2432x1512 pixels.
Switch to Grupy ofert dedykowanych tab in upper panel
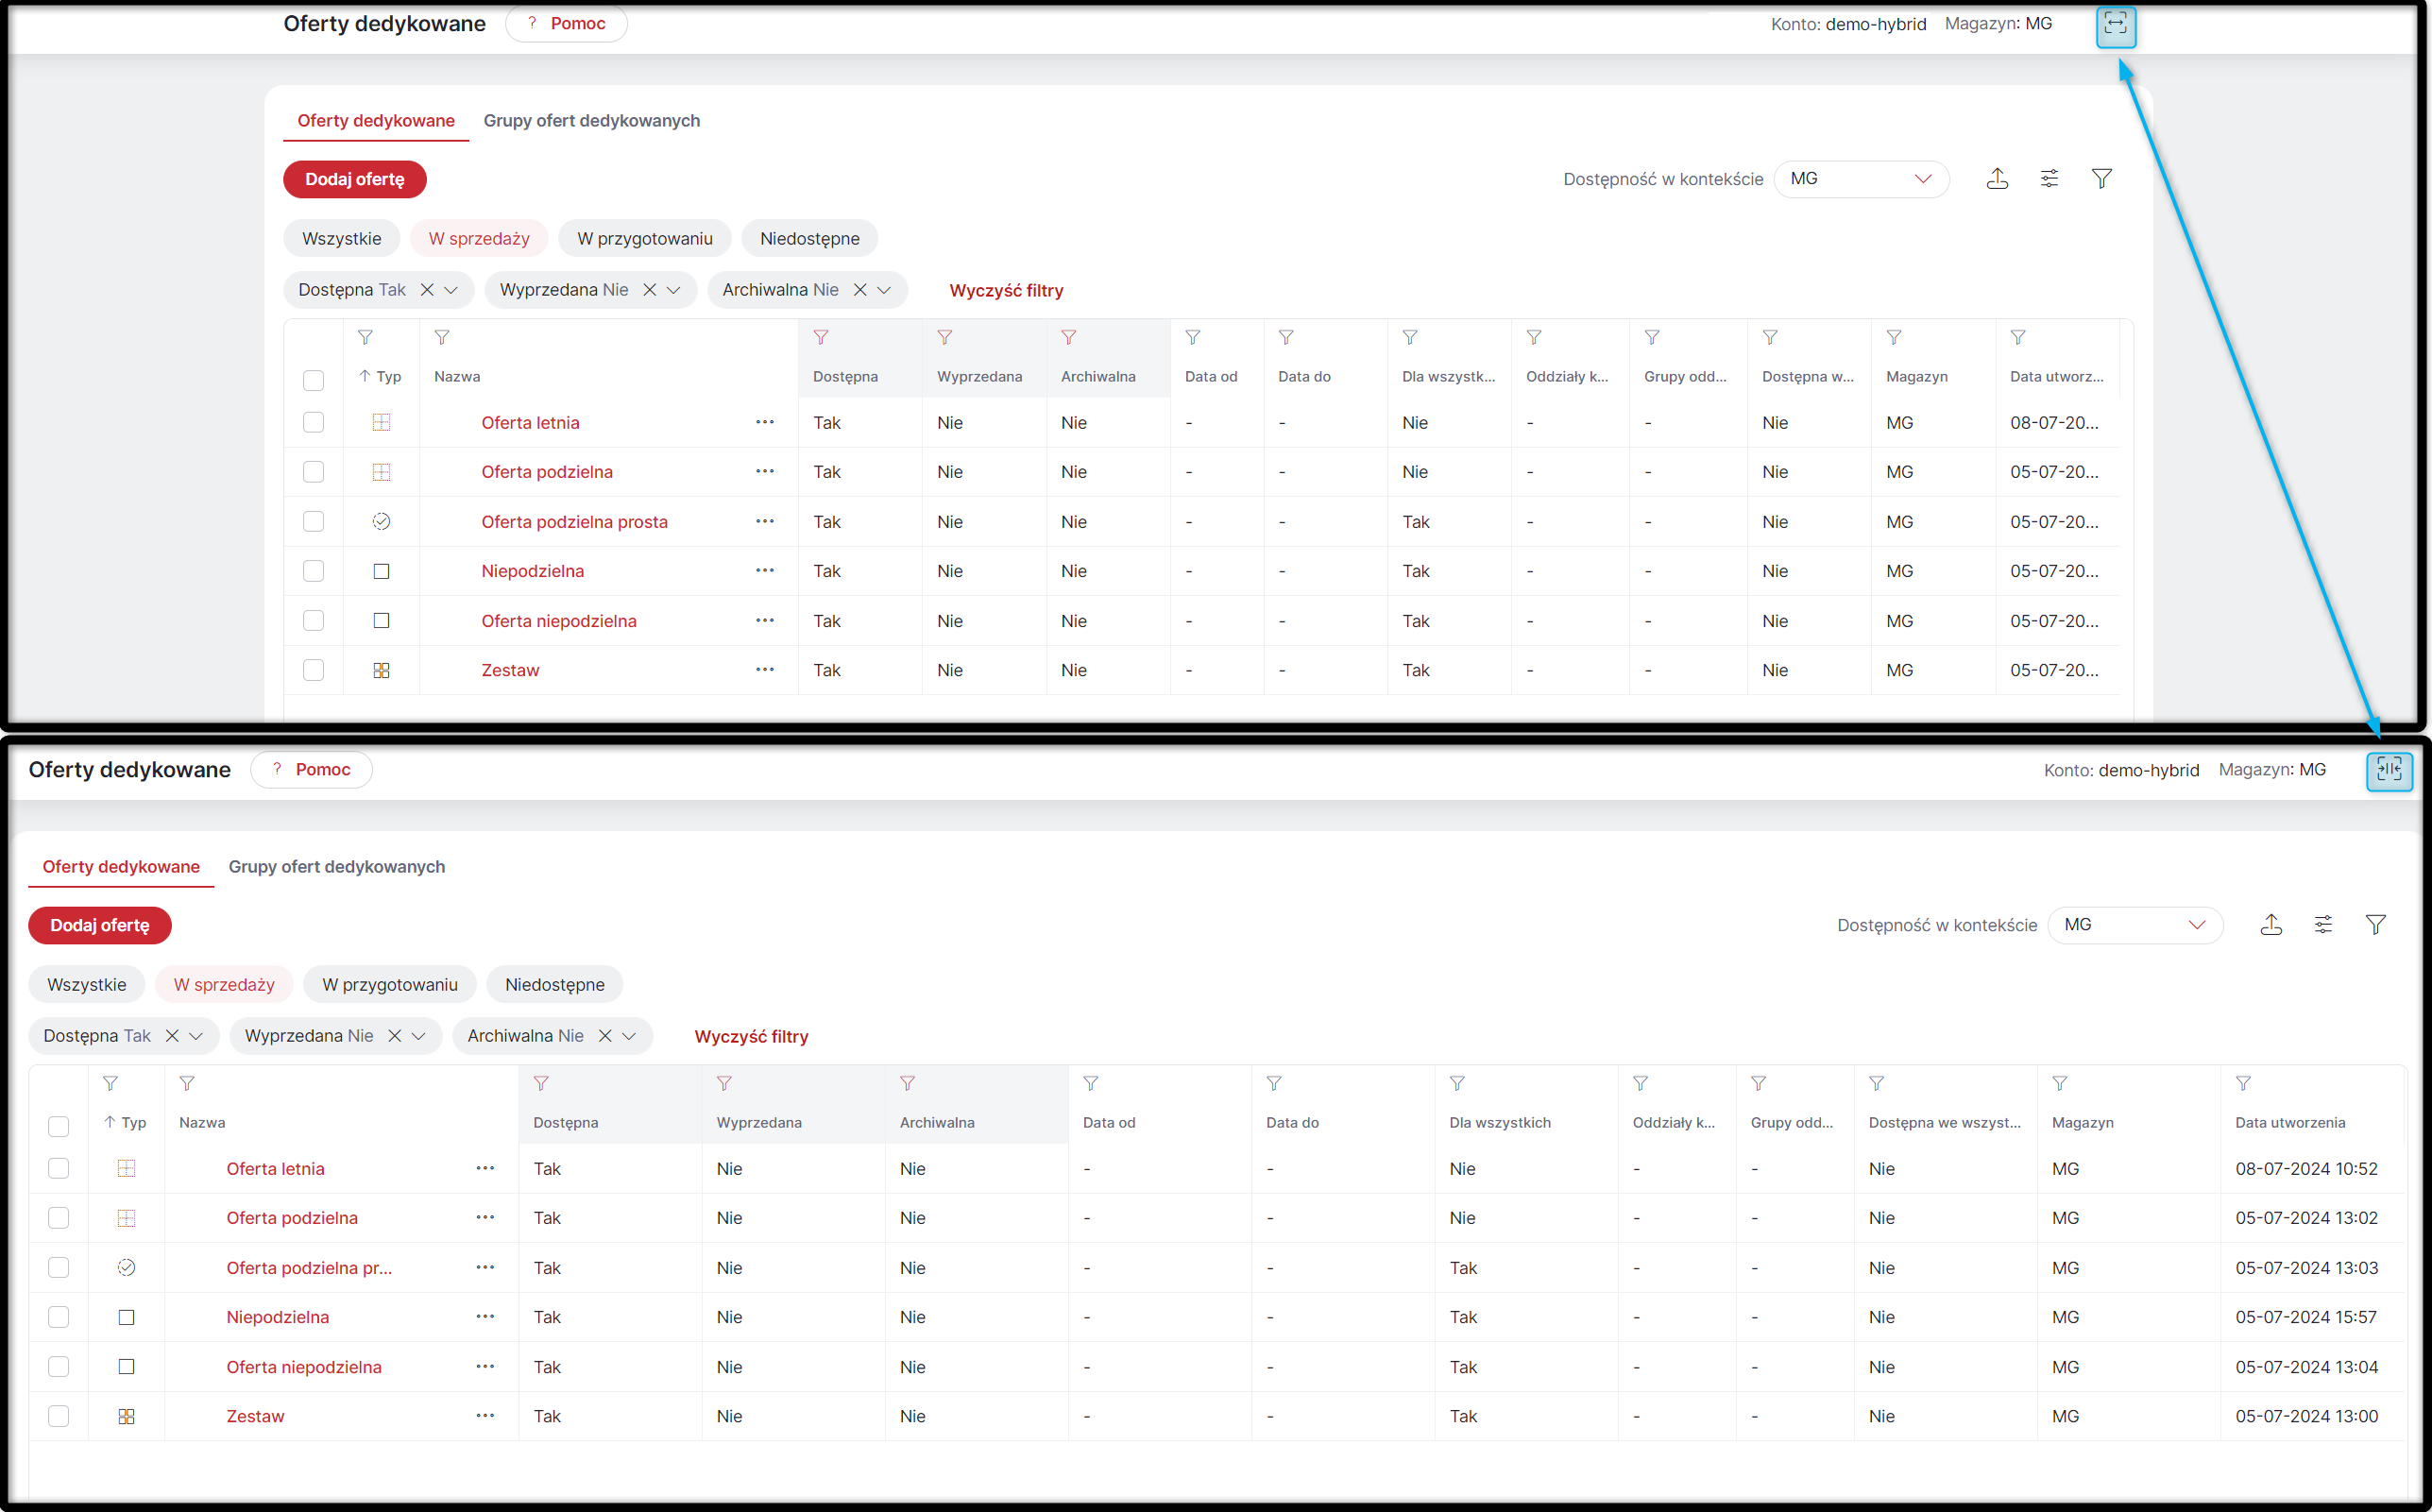[592, 121]
